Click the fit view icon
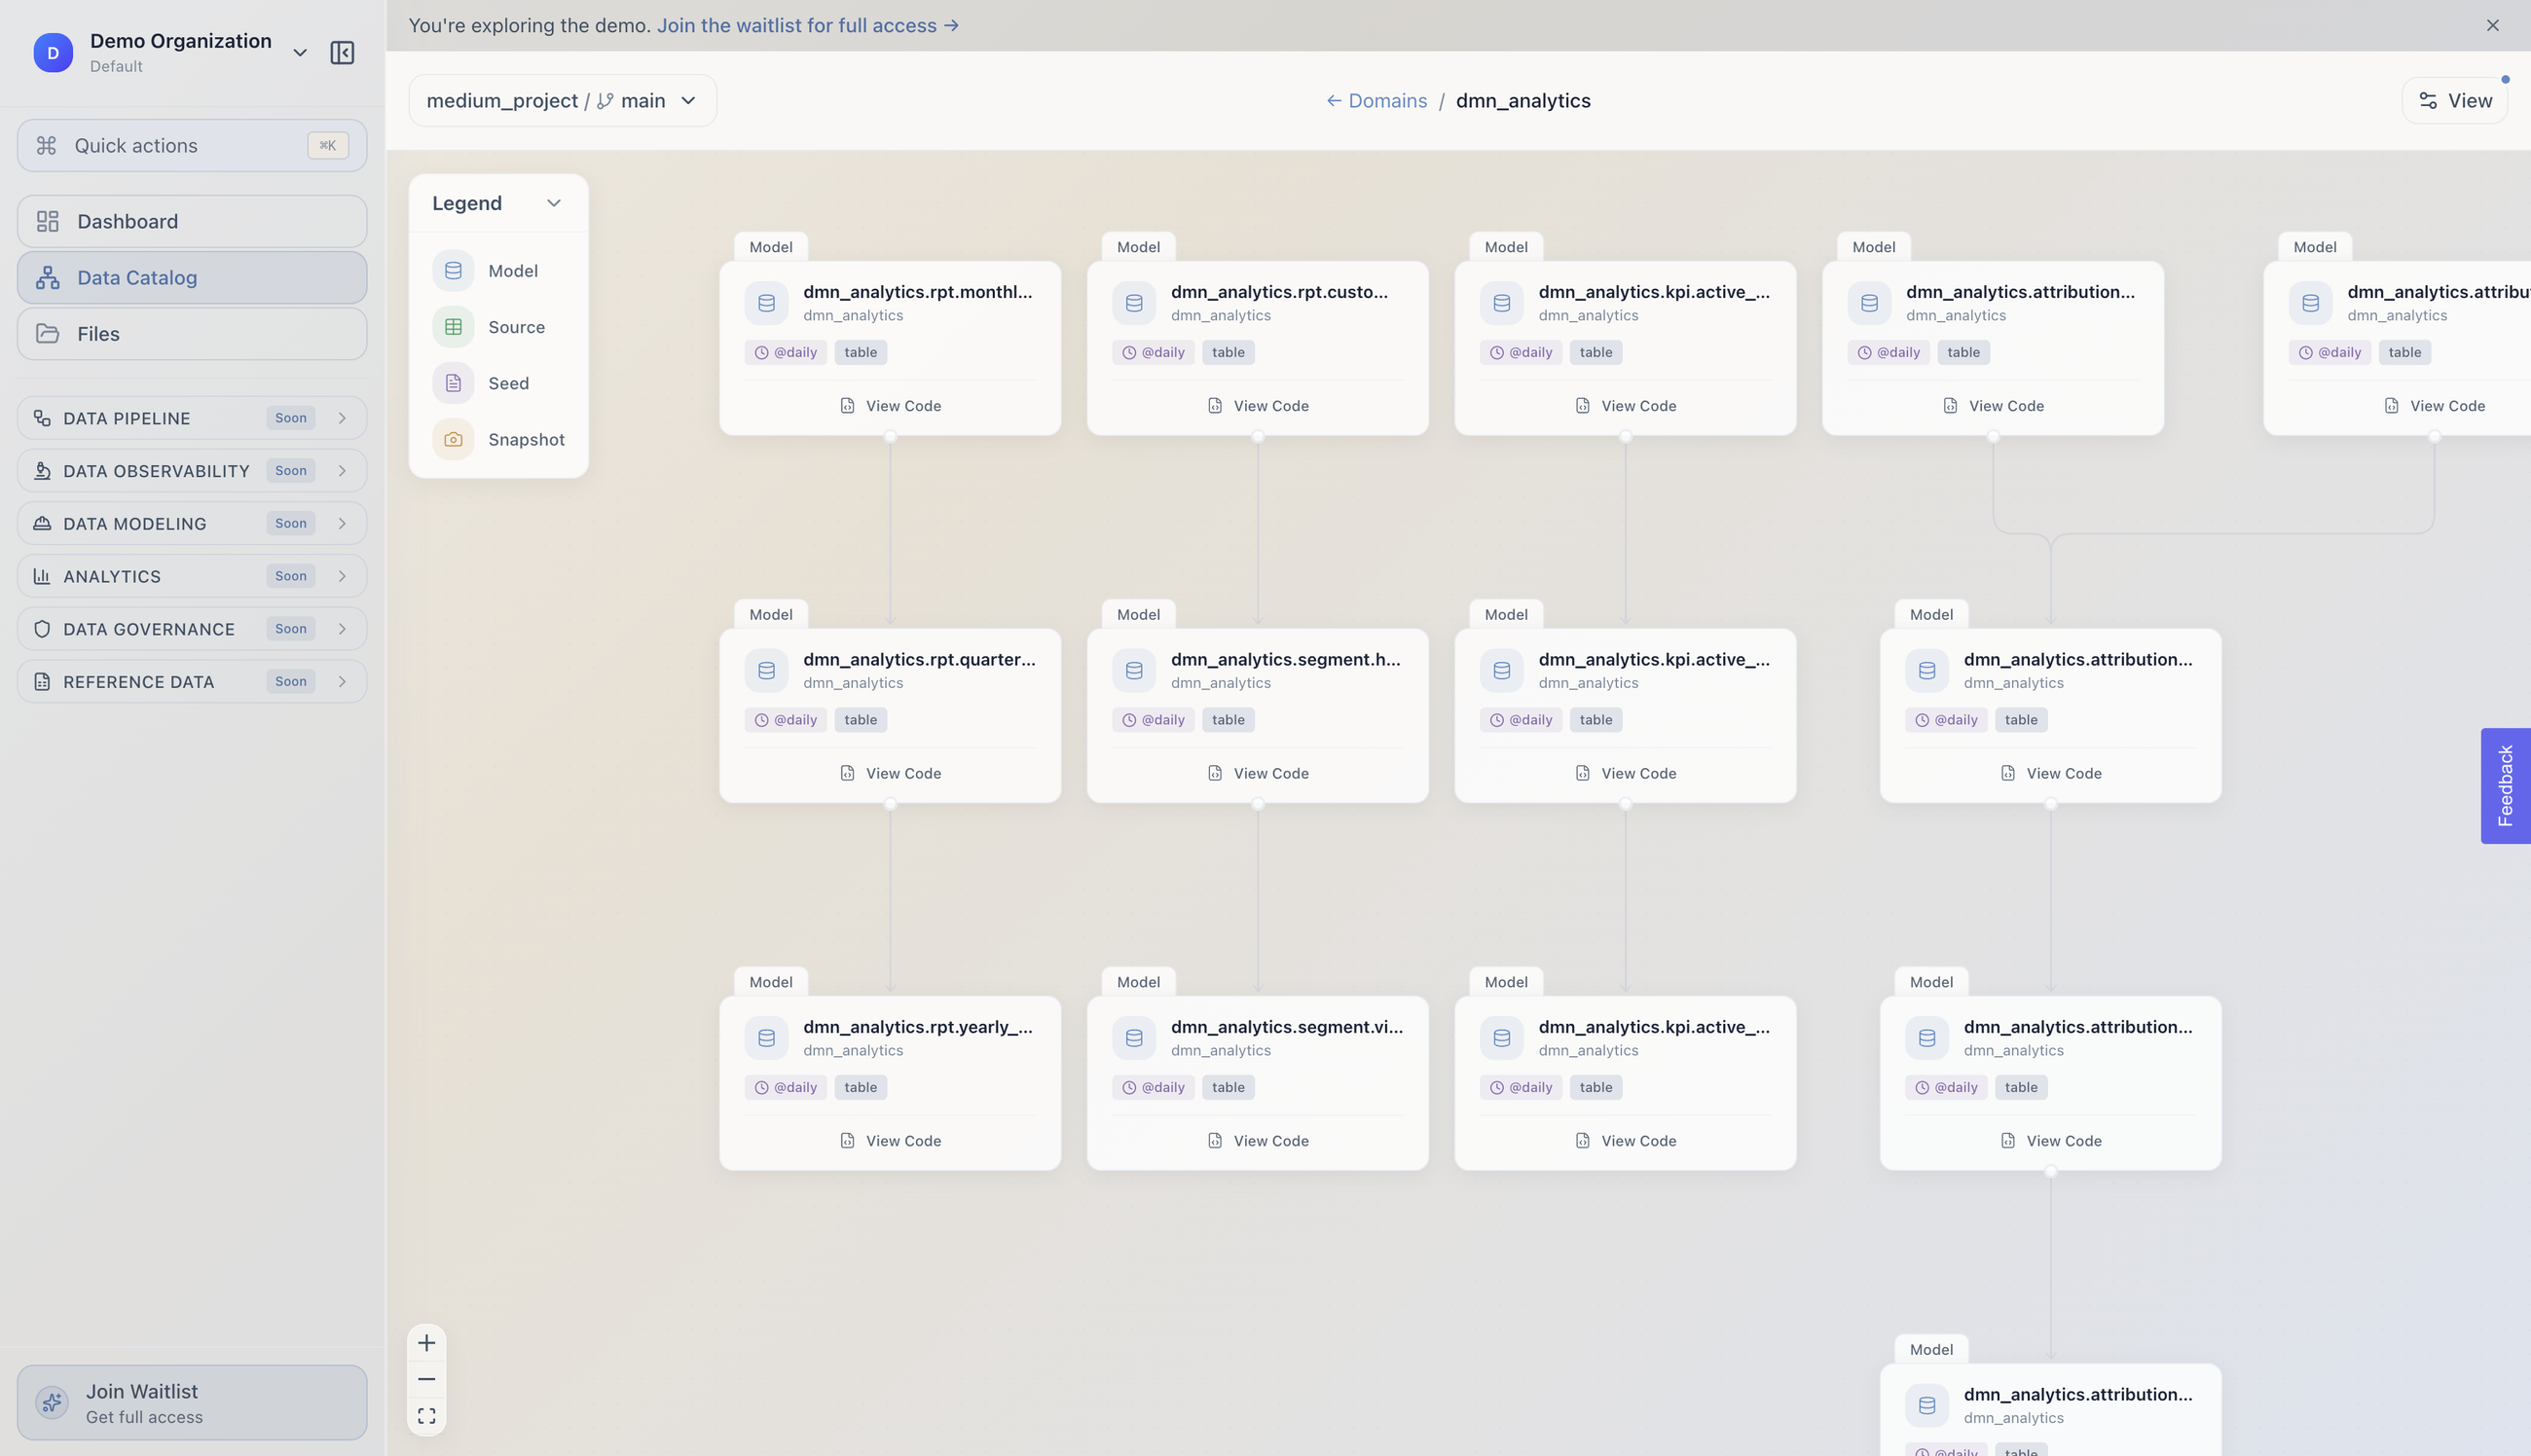The height and width of the screenshot is (1456, 2531). (426, 1416)
